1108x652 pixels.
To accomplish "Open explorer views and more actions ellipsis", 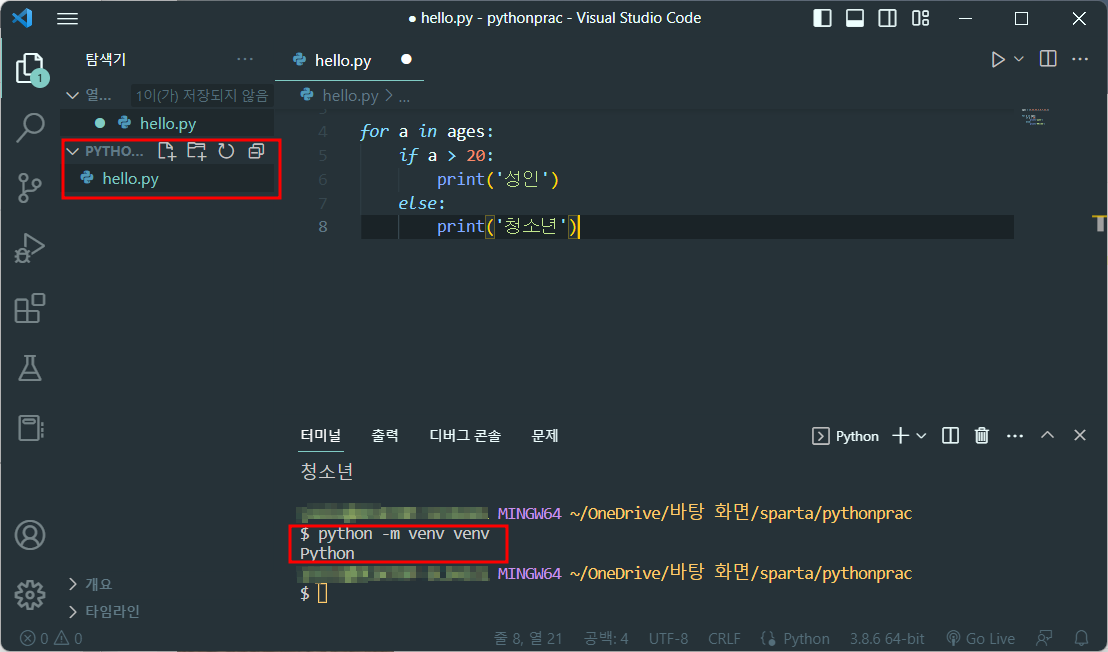I will pyautogui.click(x=245, y=59).
